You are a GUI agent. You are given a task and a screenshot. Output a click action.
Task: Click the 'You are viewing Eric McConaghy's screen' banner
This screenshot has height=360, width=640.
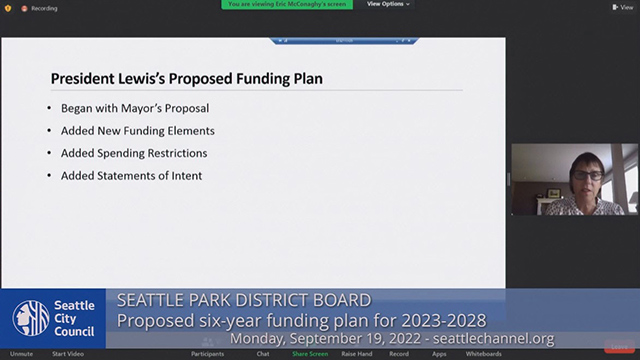pyautogui.click(x=287, y=4)
